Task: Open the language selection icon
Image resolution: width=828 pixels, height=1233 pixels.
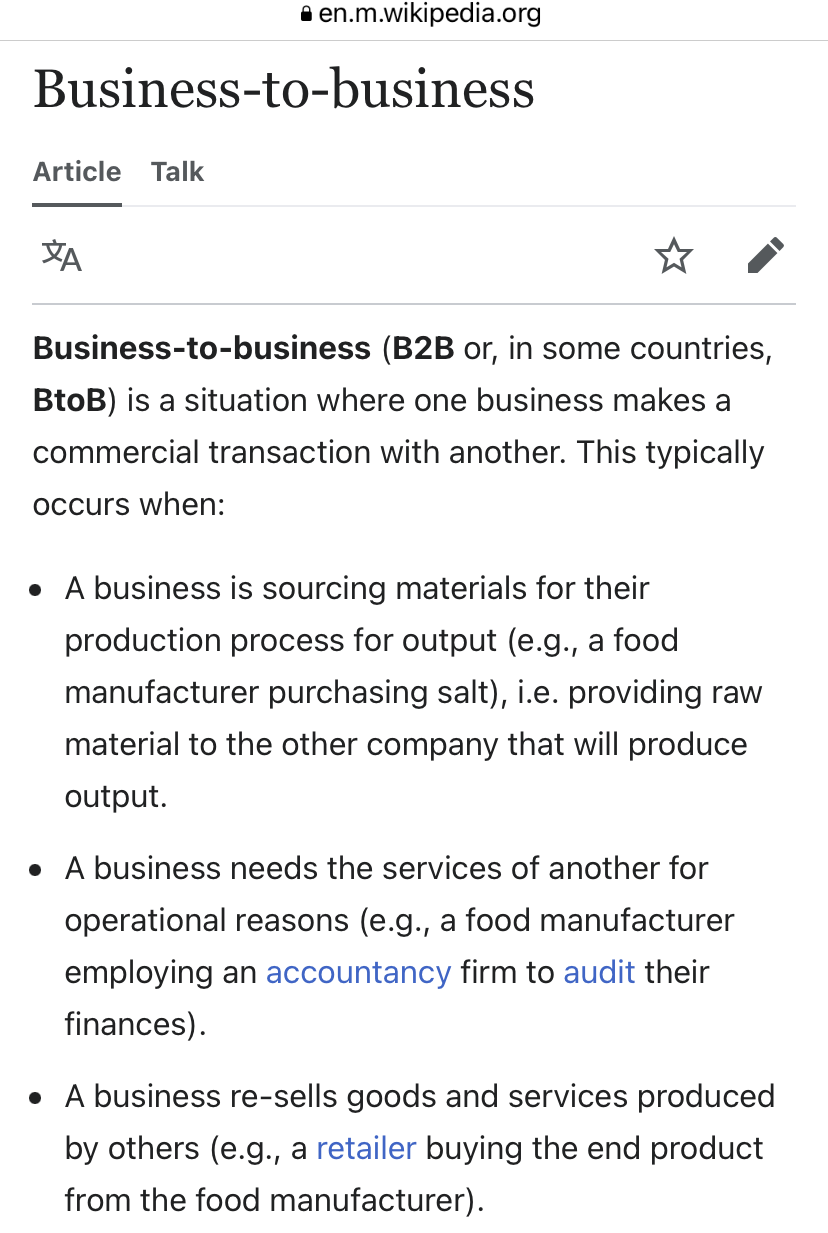Action: click(x=62, y=257)
